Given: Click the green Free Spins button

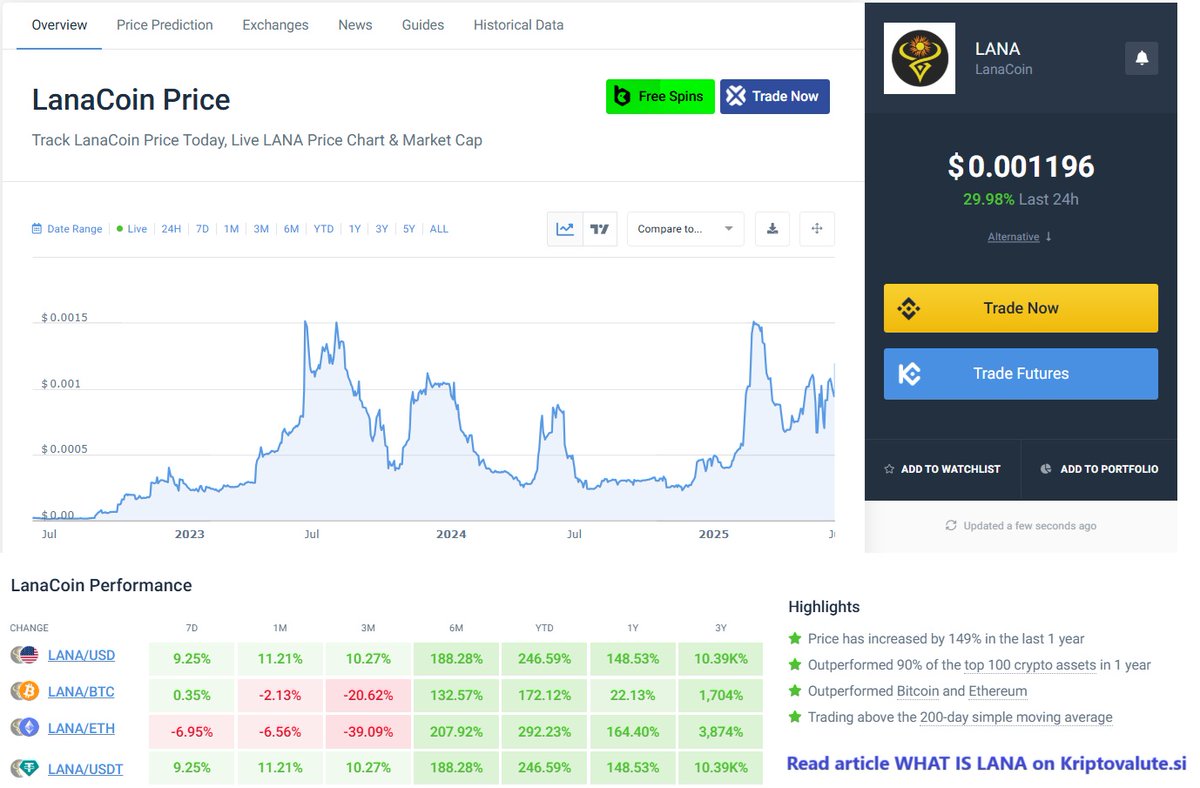Looking at the screenshot, I should coord(660,96).
